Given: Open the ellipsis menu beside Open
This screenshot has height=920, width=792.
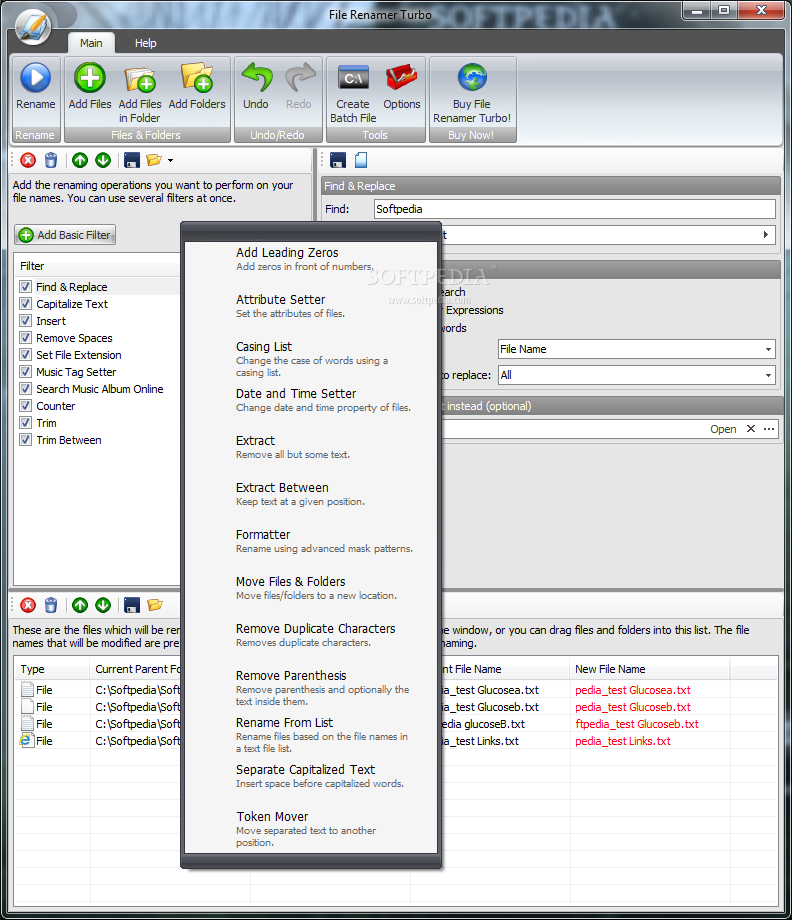Looking at the screenshot, I should click(x=769, y=429).
